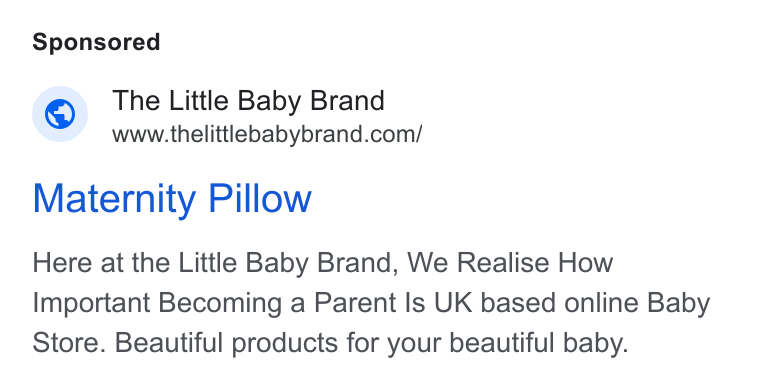Click the blue globe favicon icon
Screen dimensions: 760x386
click(x=60, y=114)
